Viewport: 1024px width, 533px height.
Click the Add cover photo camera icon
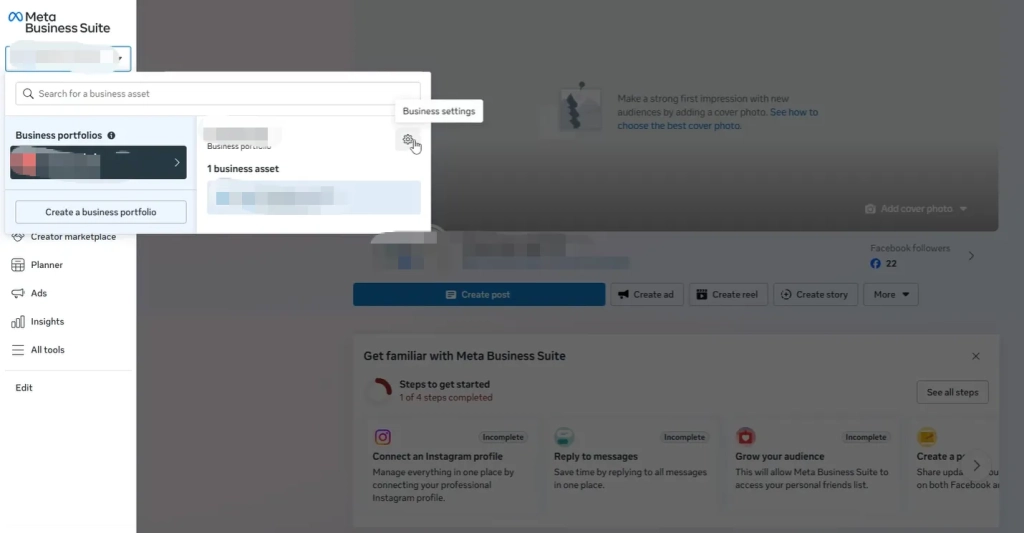tap(870, 209)
